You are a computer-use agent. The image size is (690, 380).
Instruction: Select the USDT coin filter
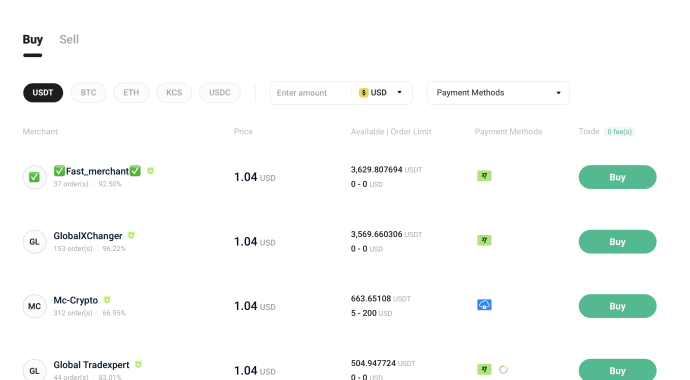[43, 93]
